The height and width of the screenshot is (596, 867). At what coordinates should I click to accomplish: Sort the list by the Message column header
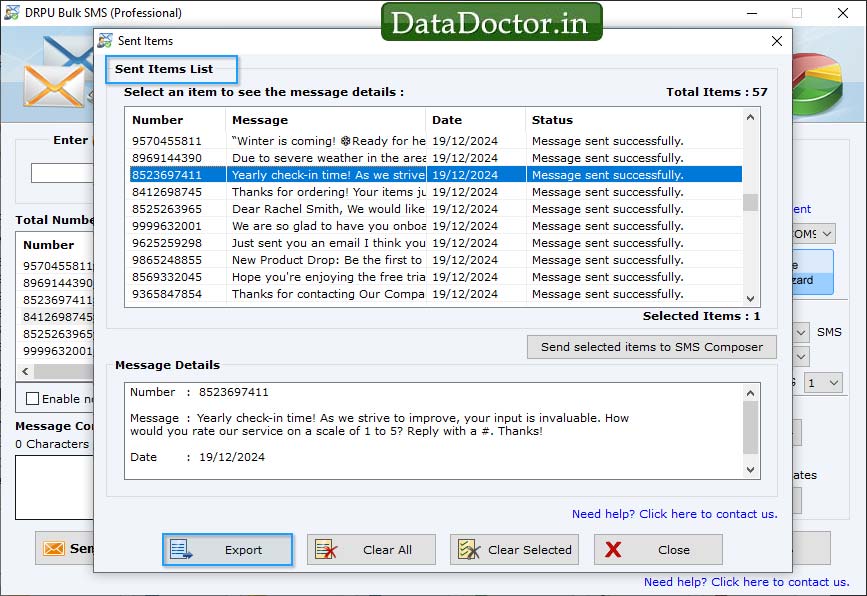point(326,120)
